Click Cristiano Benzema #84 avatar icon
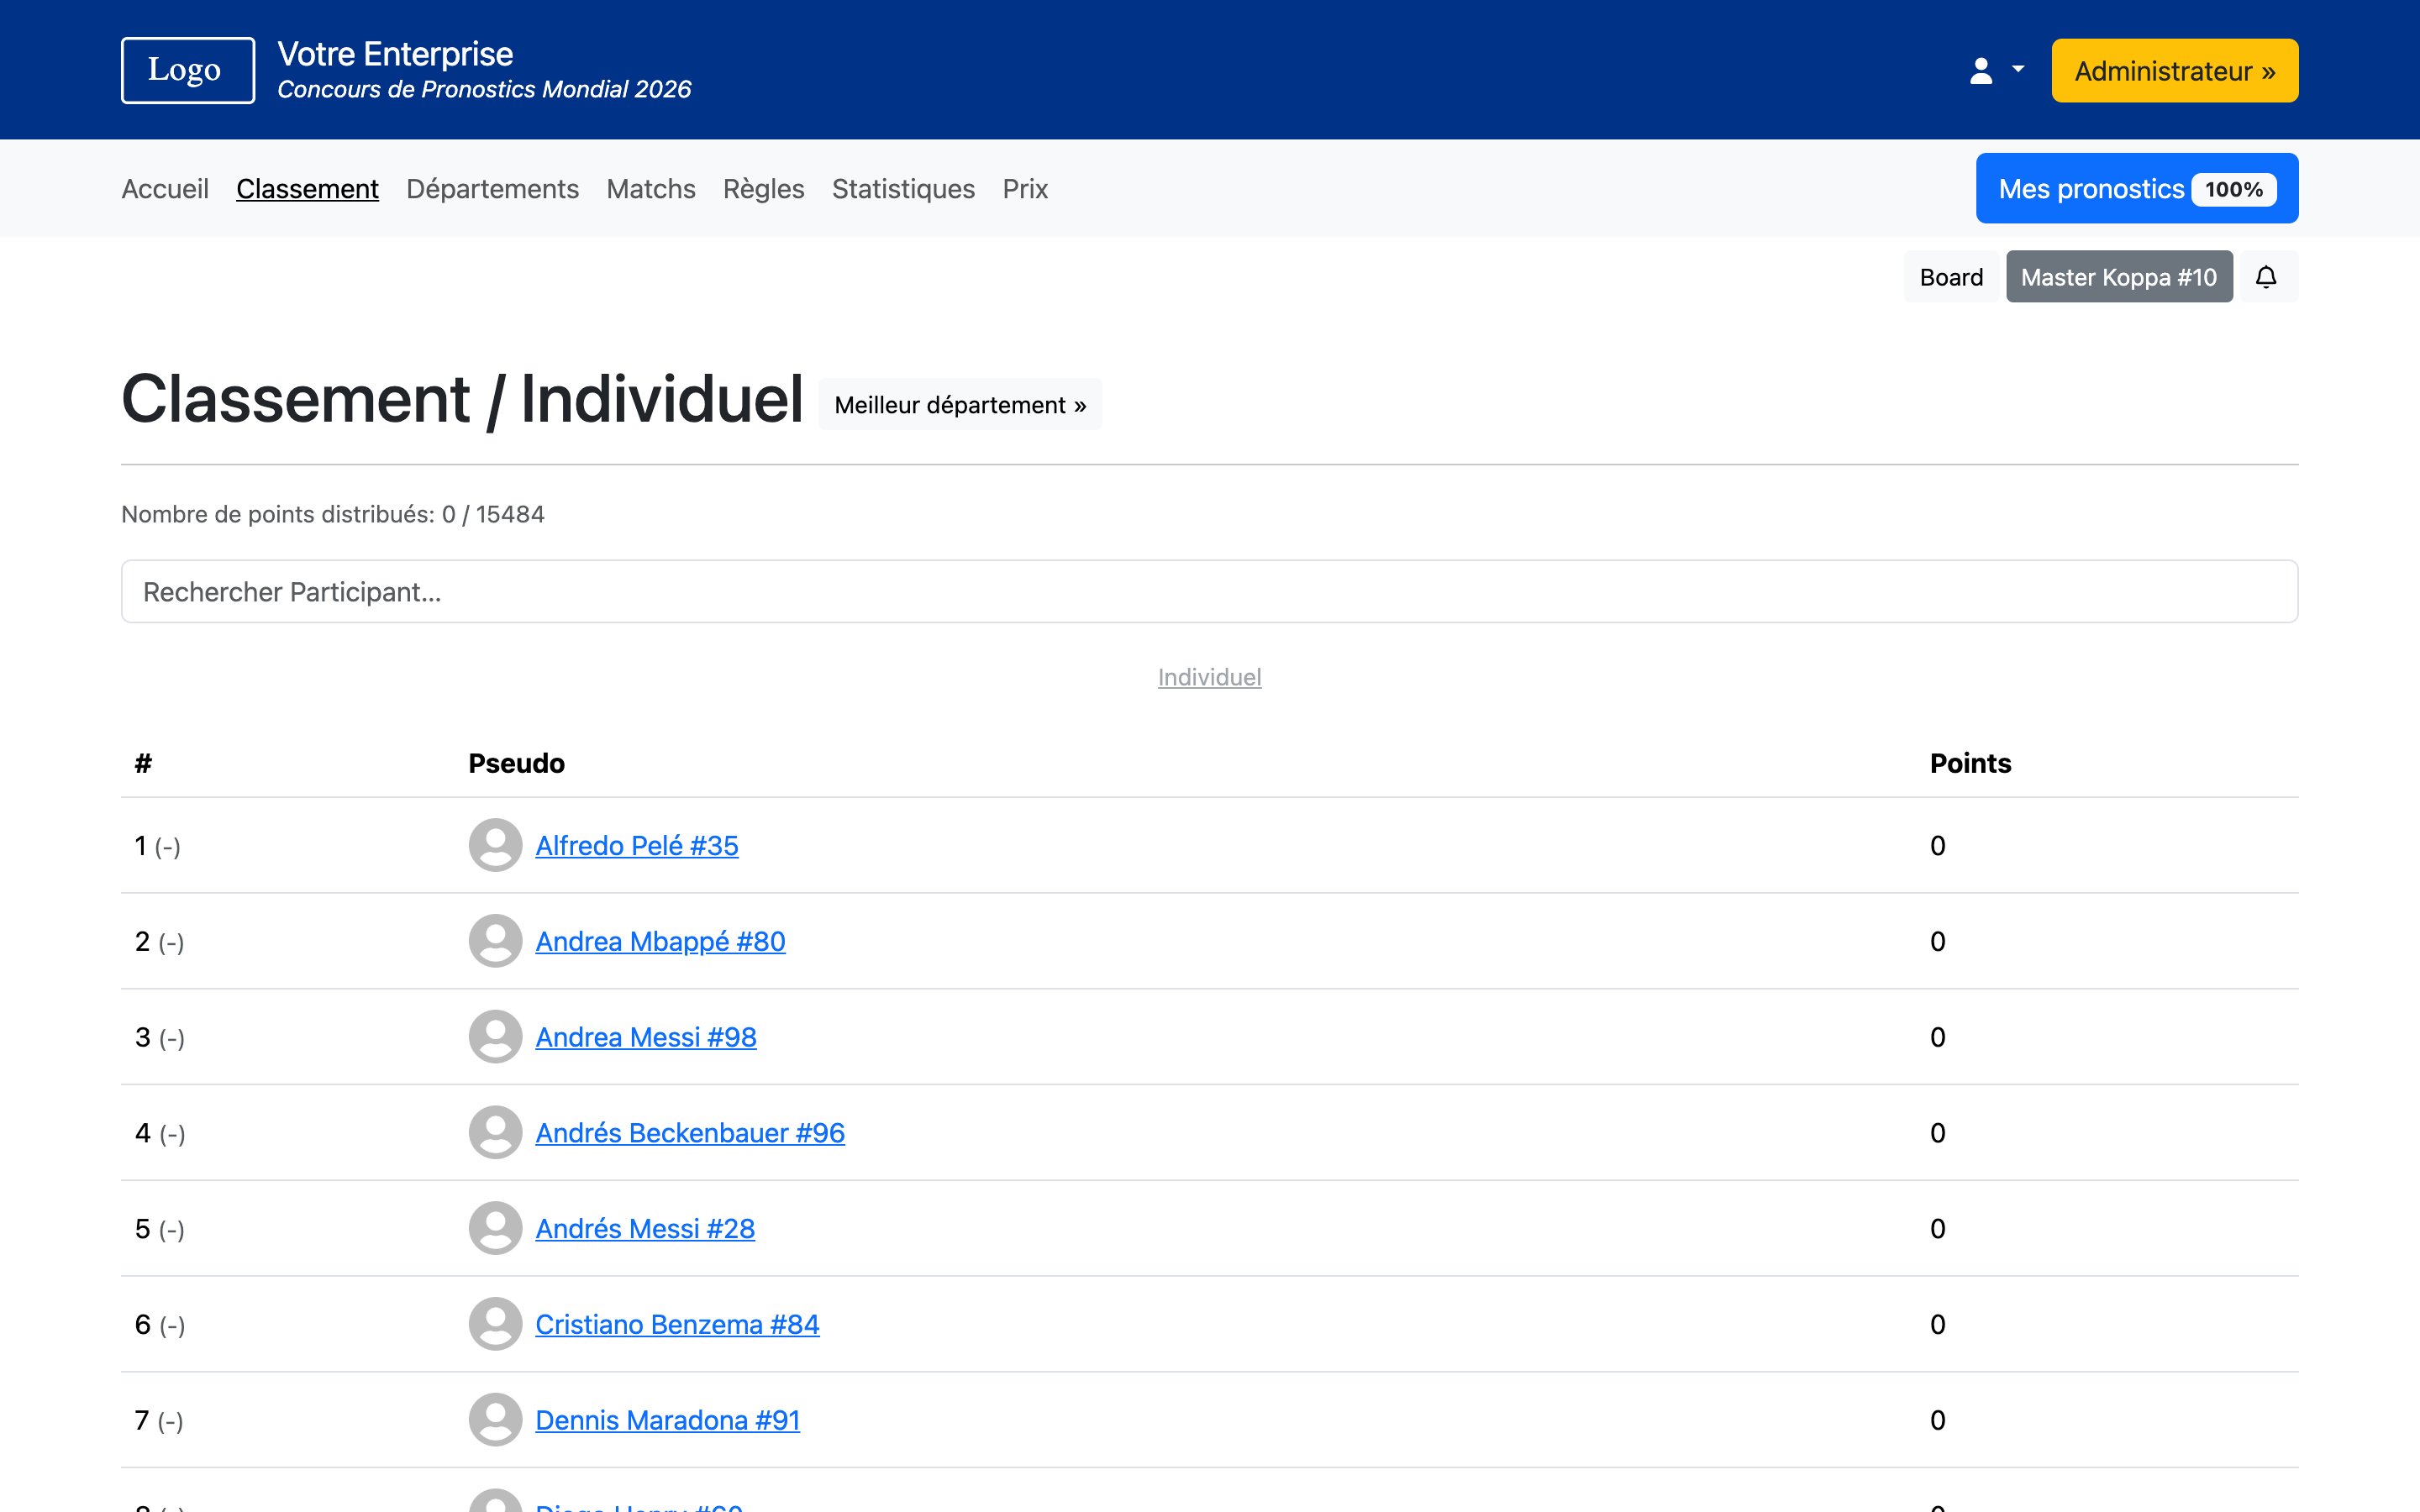The image size is (2420, 1512). coord(495,1324)
